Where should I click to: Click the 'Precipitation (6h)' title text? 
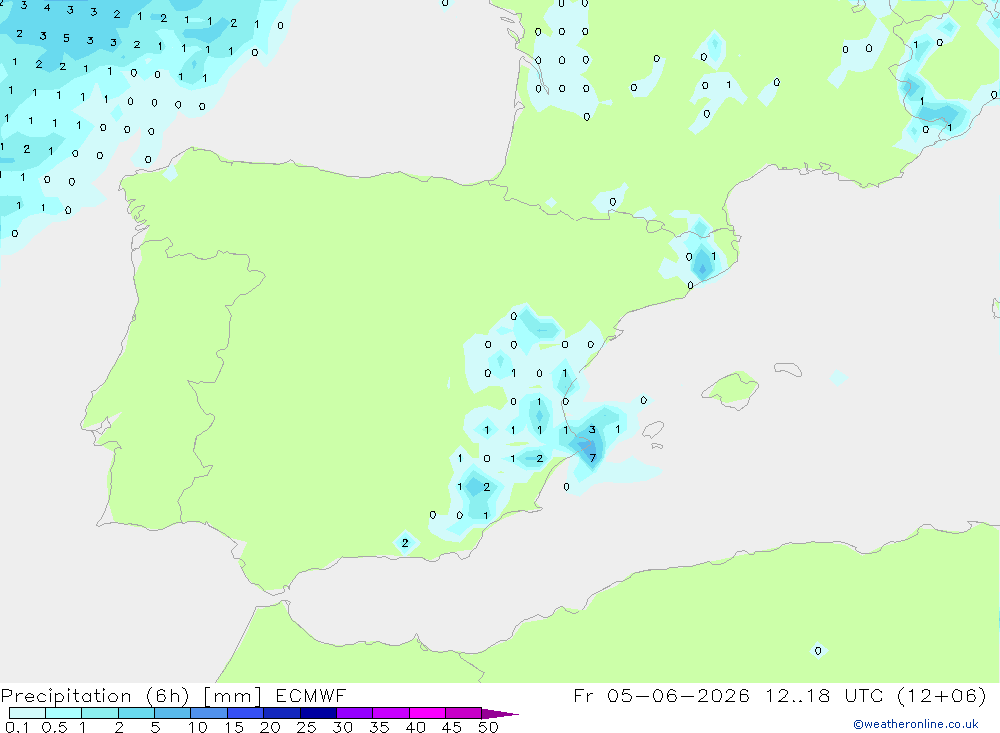95,696
